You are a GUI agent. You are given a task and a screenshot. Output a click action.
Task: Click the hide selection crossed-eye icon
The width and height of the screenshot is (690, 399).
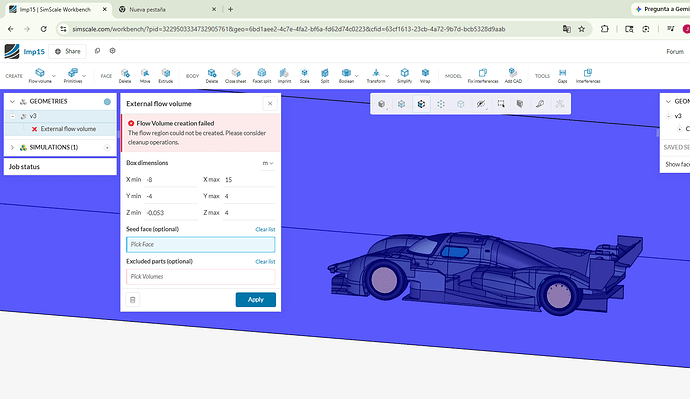(481, 104)
